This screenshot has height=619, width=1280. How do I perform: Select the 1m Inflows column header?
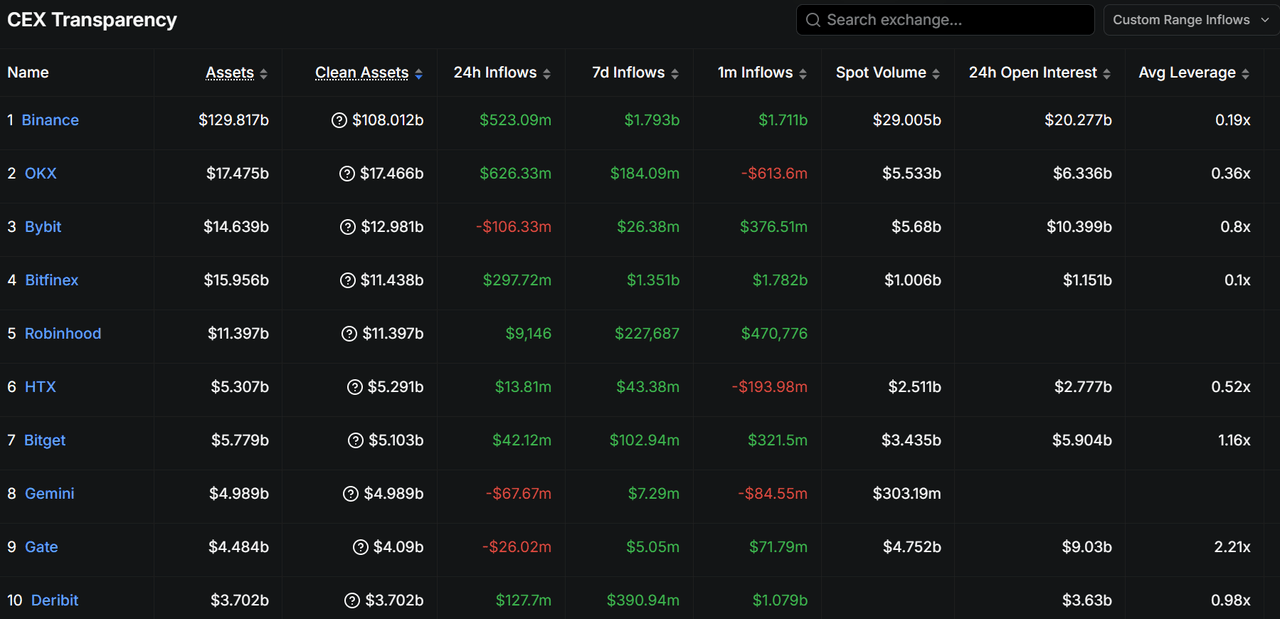756,72
